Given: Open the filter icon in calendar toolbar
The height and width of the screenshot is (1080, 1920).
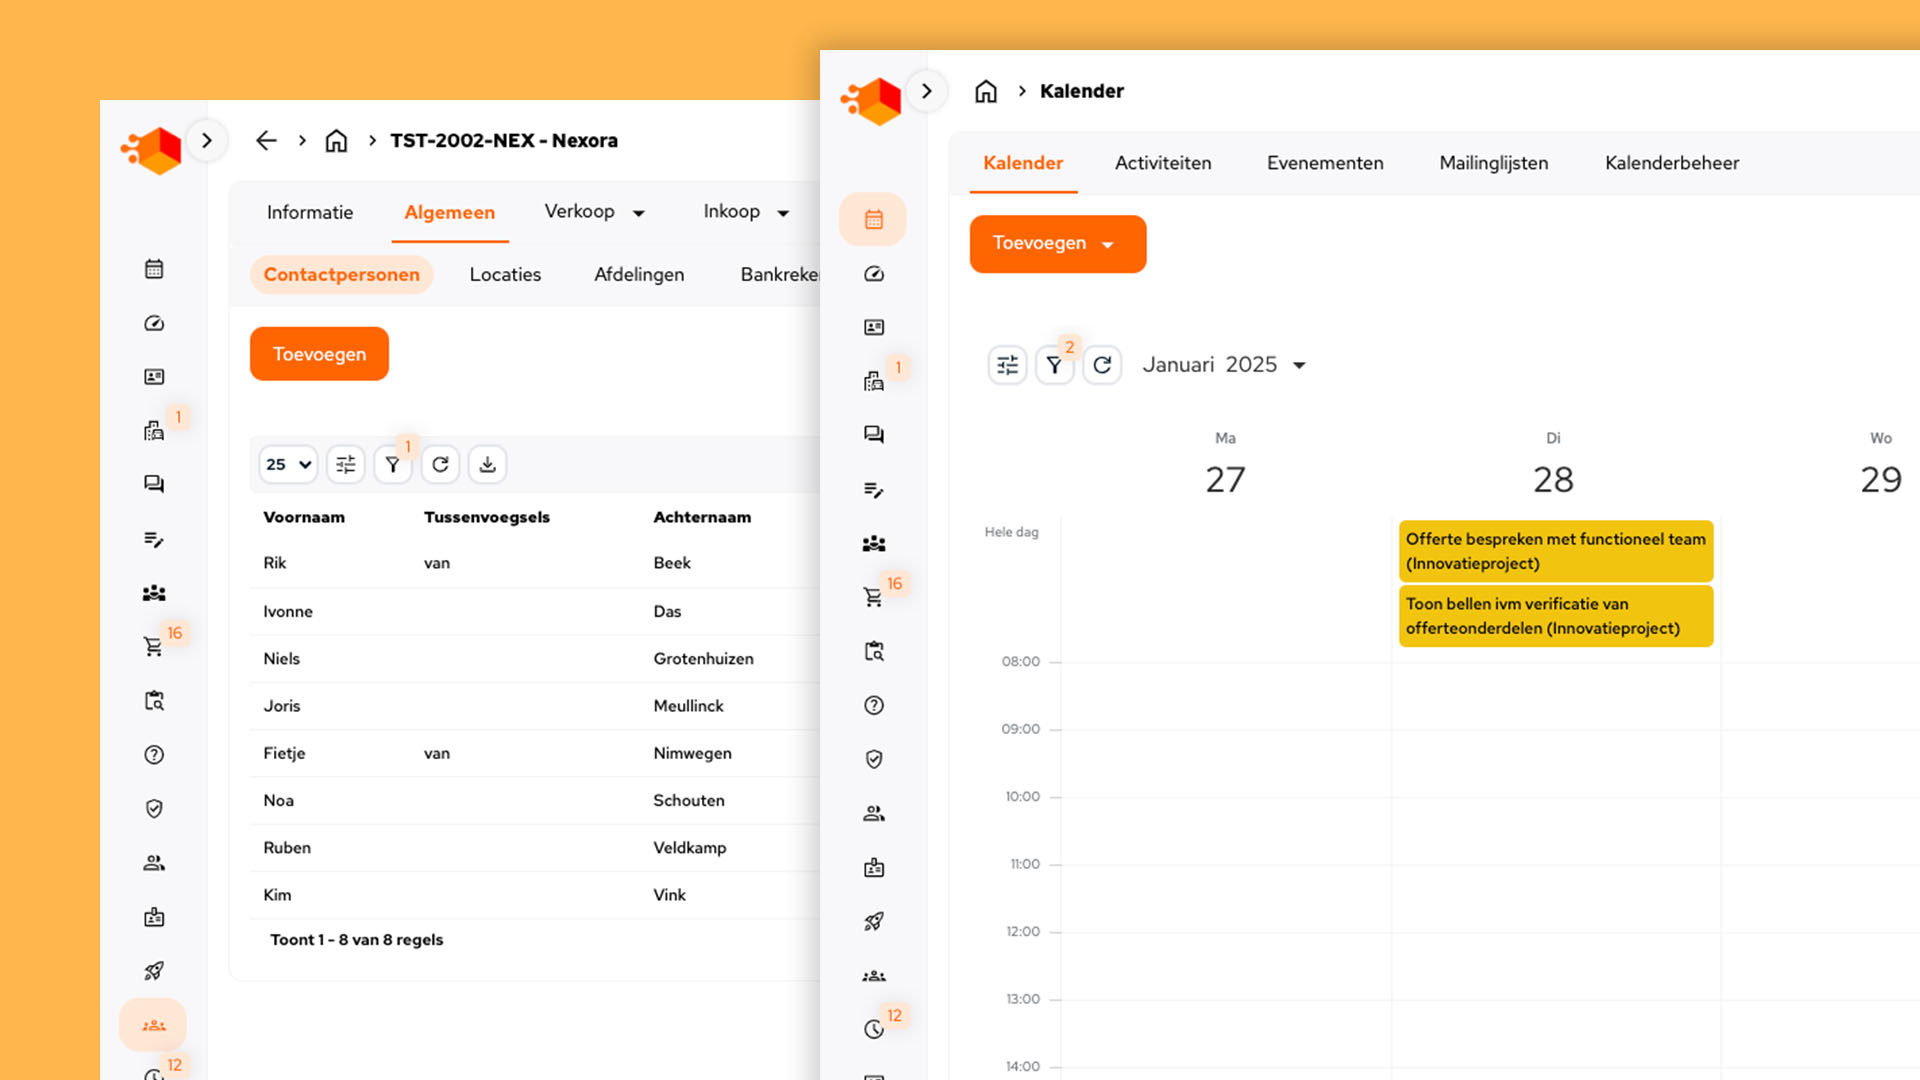Looking at the screenshot, I should [x=1054, y=366].
